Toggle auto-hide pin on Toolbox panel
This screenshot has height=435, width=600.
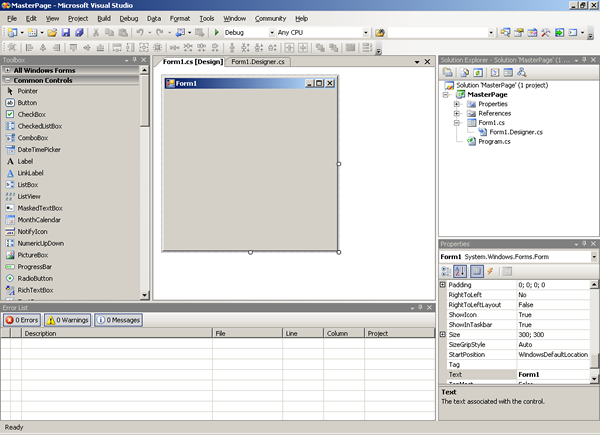point(135,60)
